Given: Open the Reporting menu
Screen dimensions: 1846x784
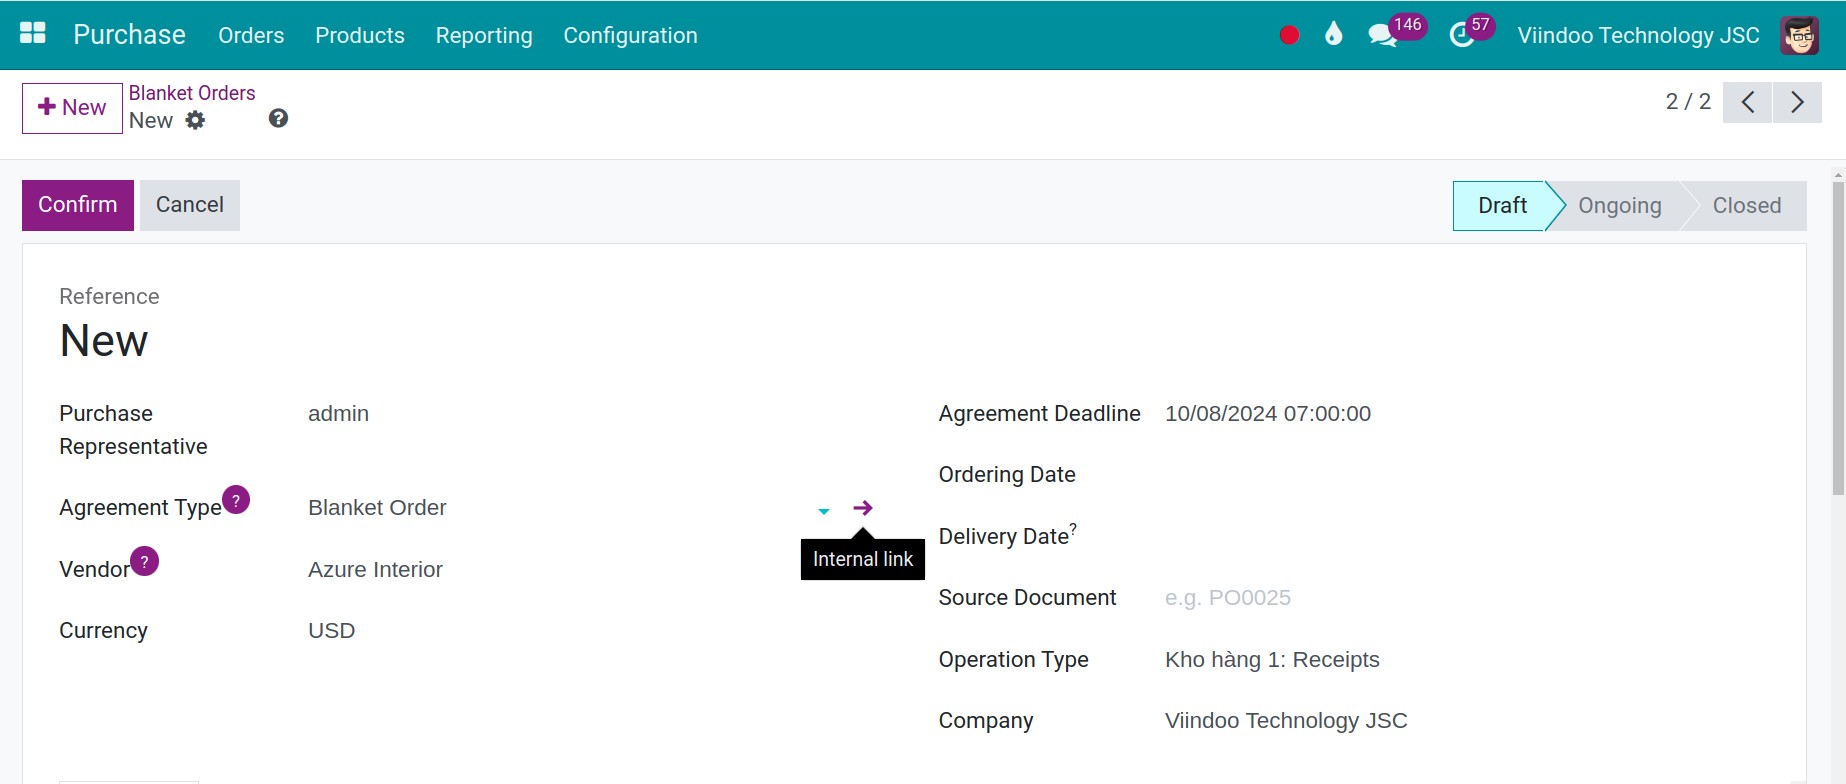Looking at the screenshot, I should [484, 35].
